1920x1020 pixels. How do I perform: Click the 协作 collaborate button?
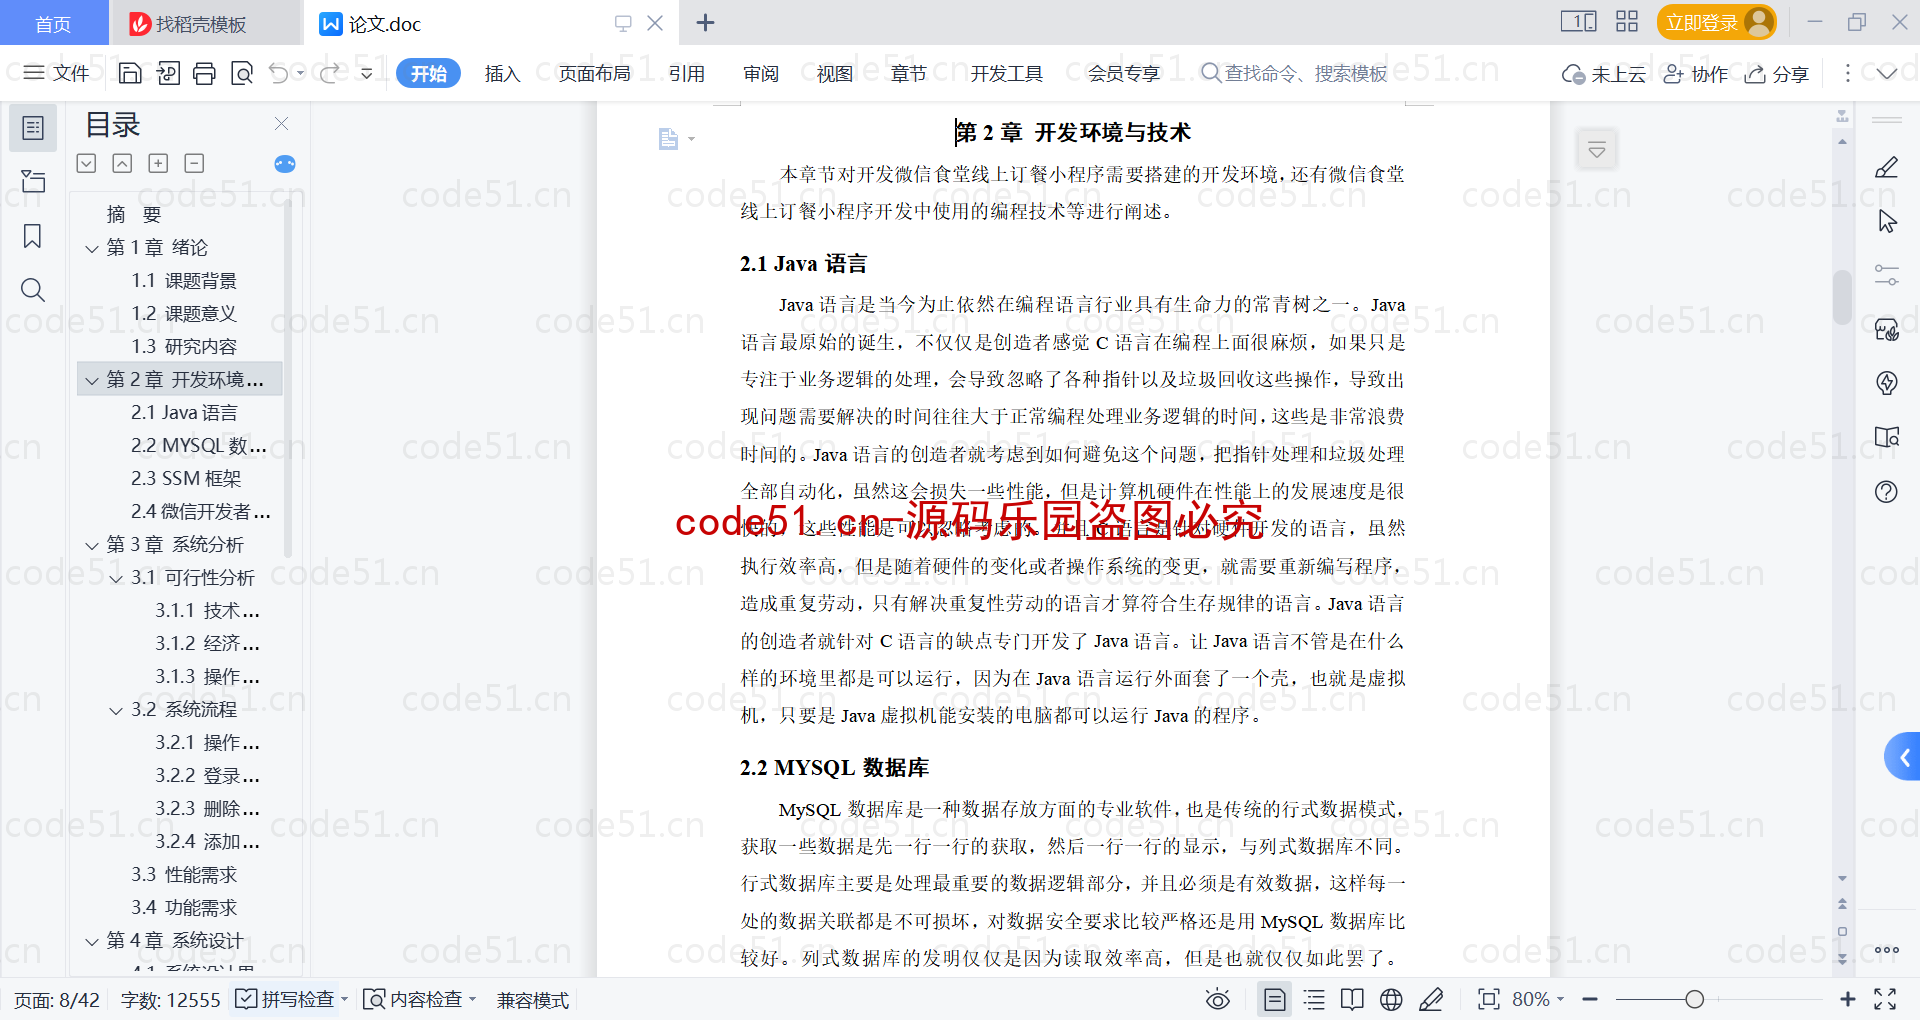pyautogui.click(x=1695, y=74)
